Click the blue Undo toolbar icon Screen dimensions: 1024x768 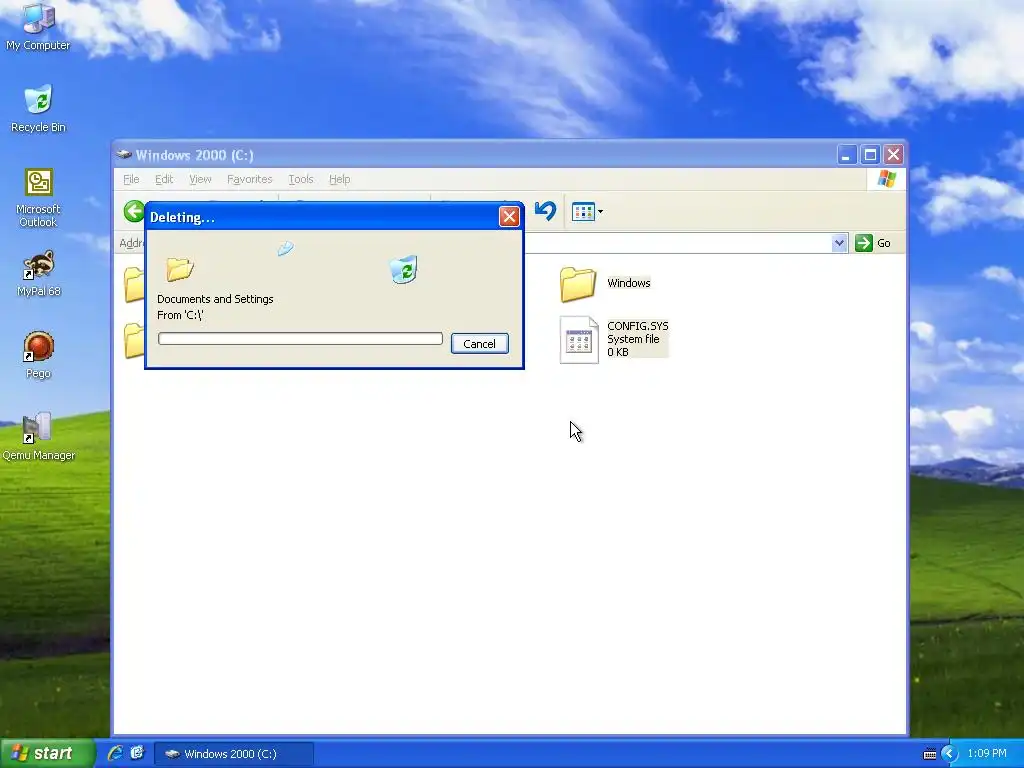(x=545, y=211)
